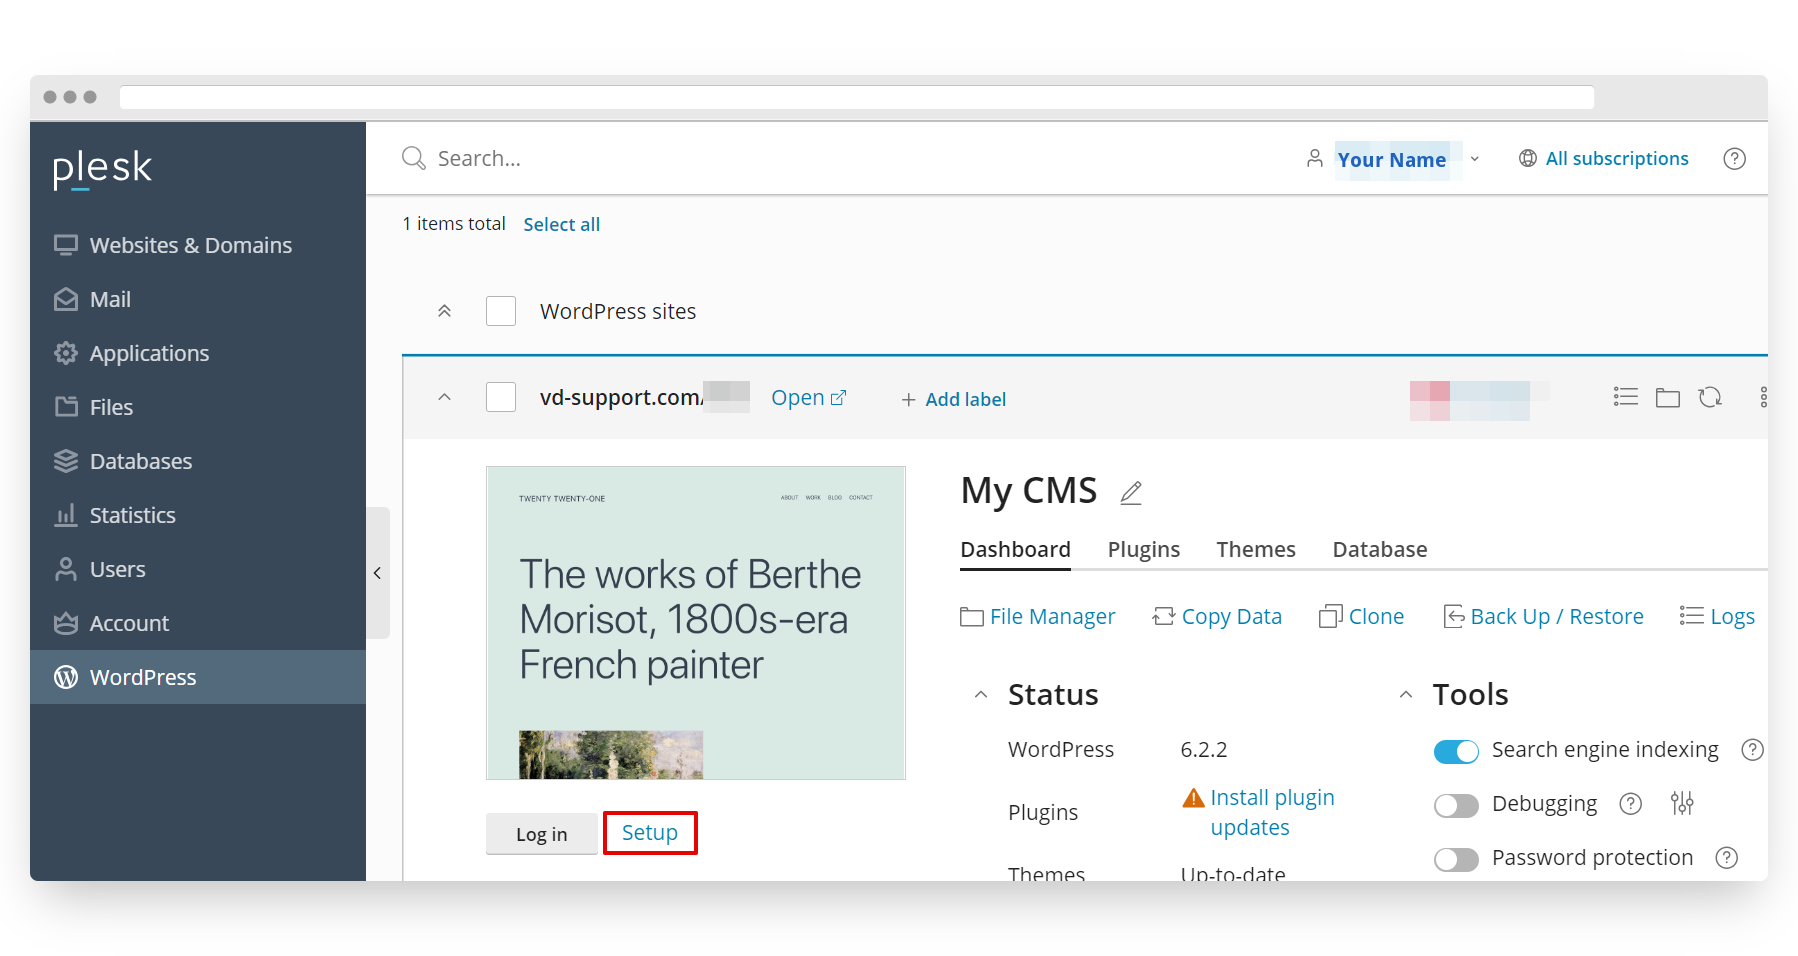Open Debugging help icon
Image resolution: width=1798 pixels, height=956 pixels.
1631,803
